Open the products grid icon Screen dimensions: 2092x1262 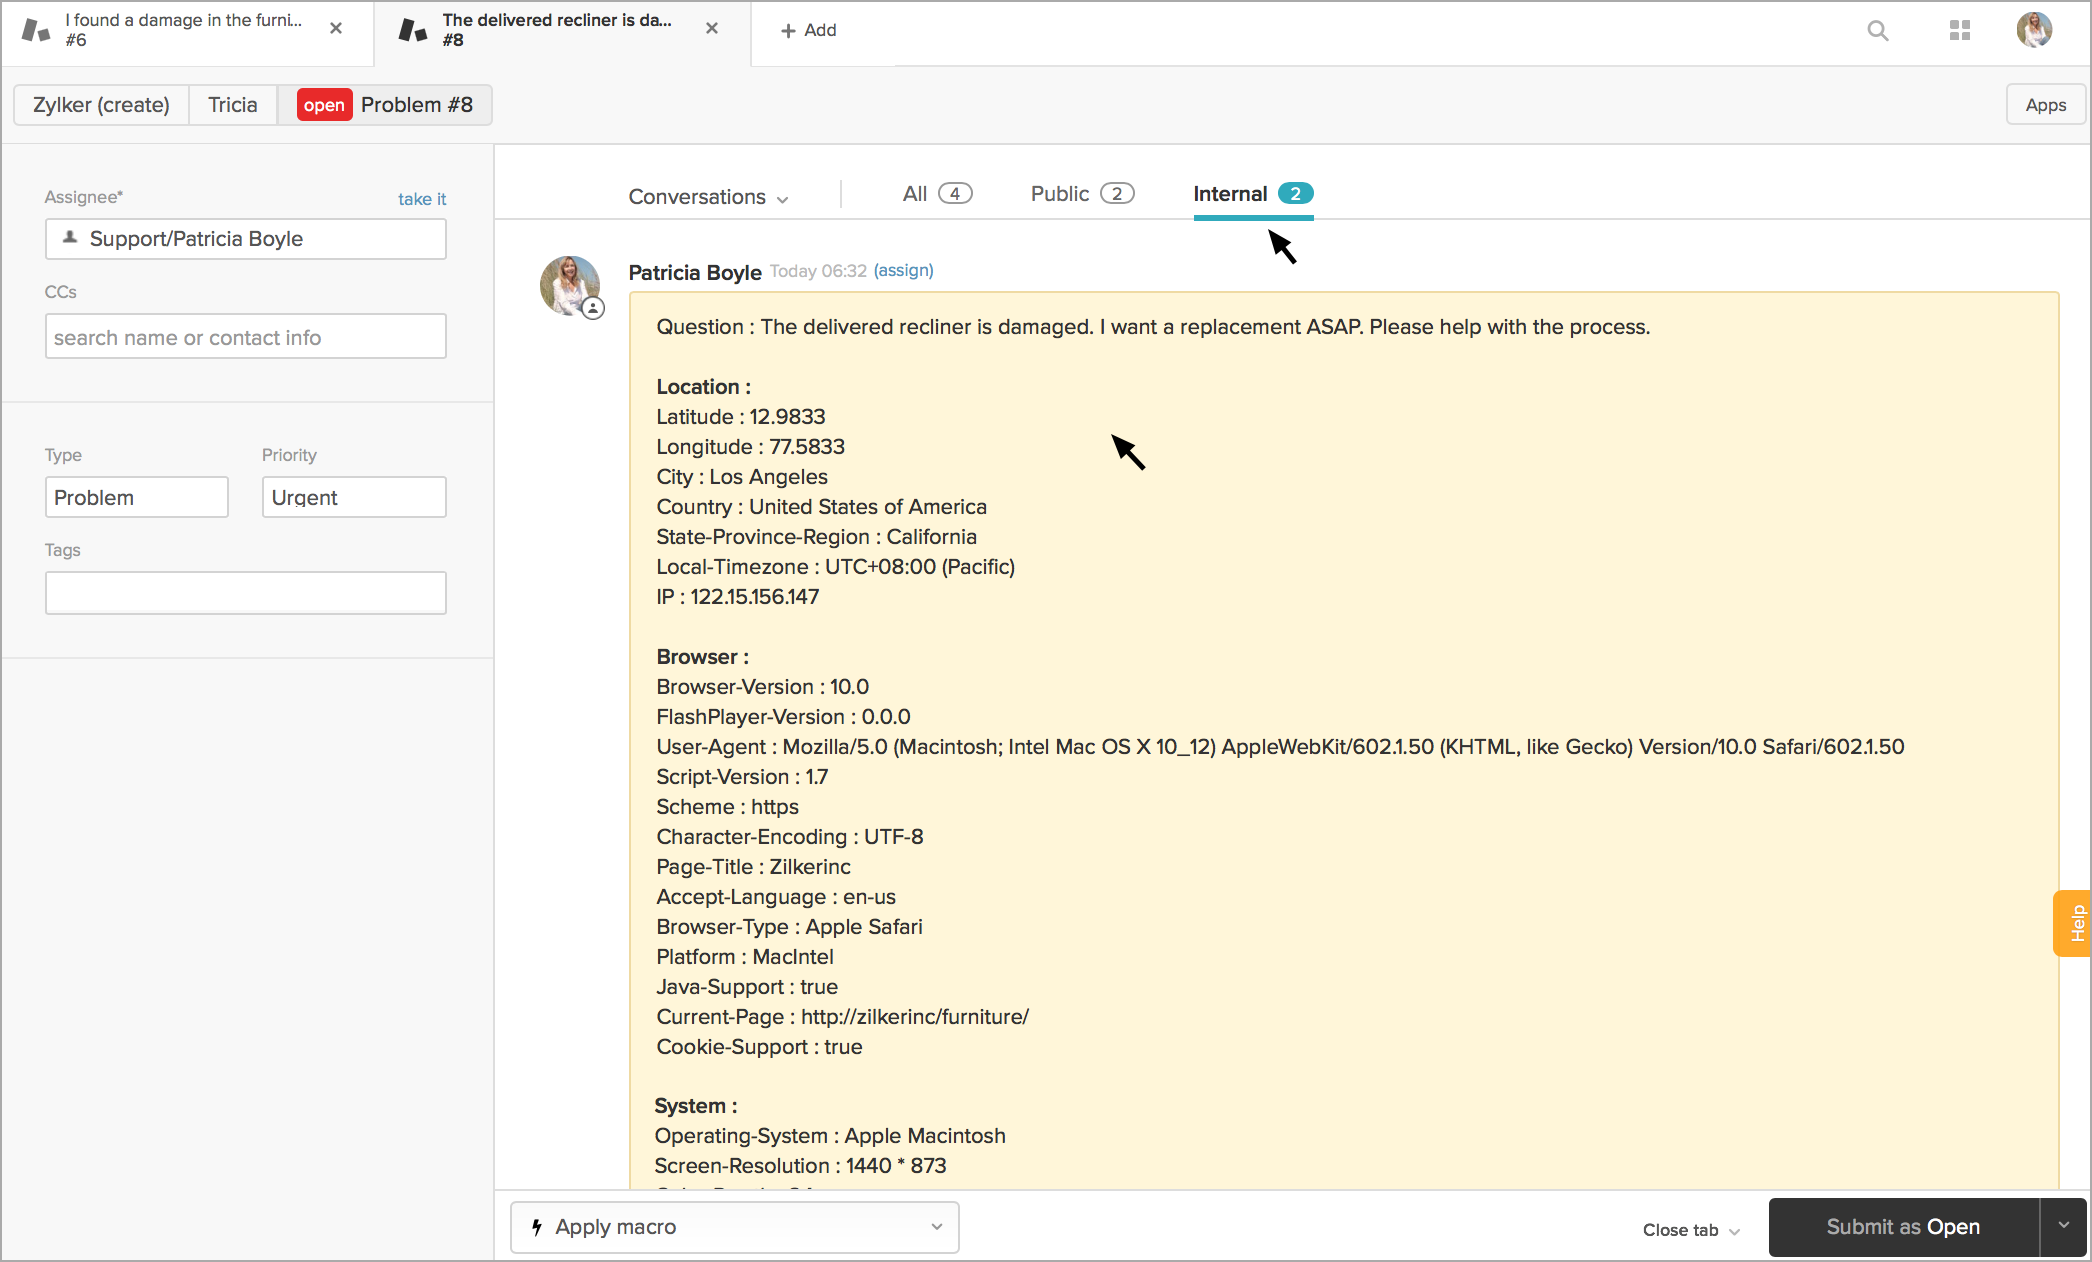click(x=1959, y=31)
